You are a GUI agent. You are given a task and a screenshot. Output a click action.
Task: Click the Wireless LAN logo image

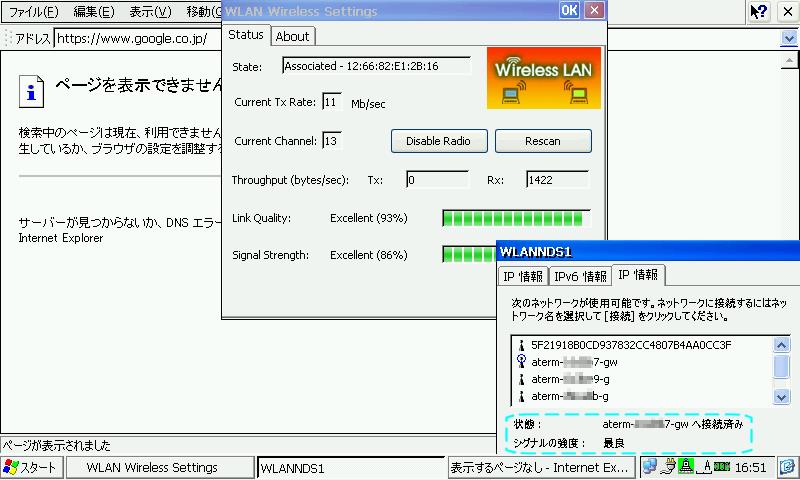544,78
